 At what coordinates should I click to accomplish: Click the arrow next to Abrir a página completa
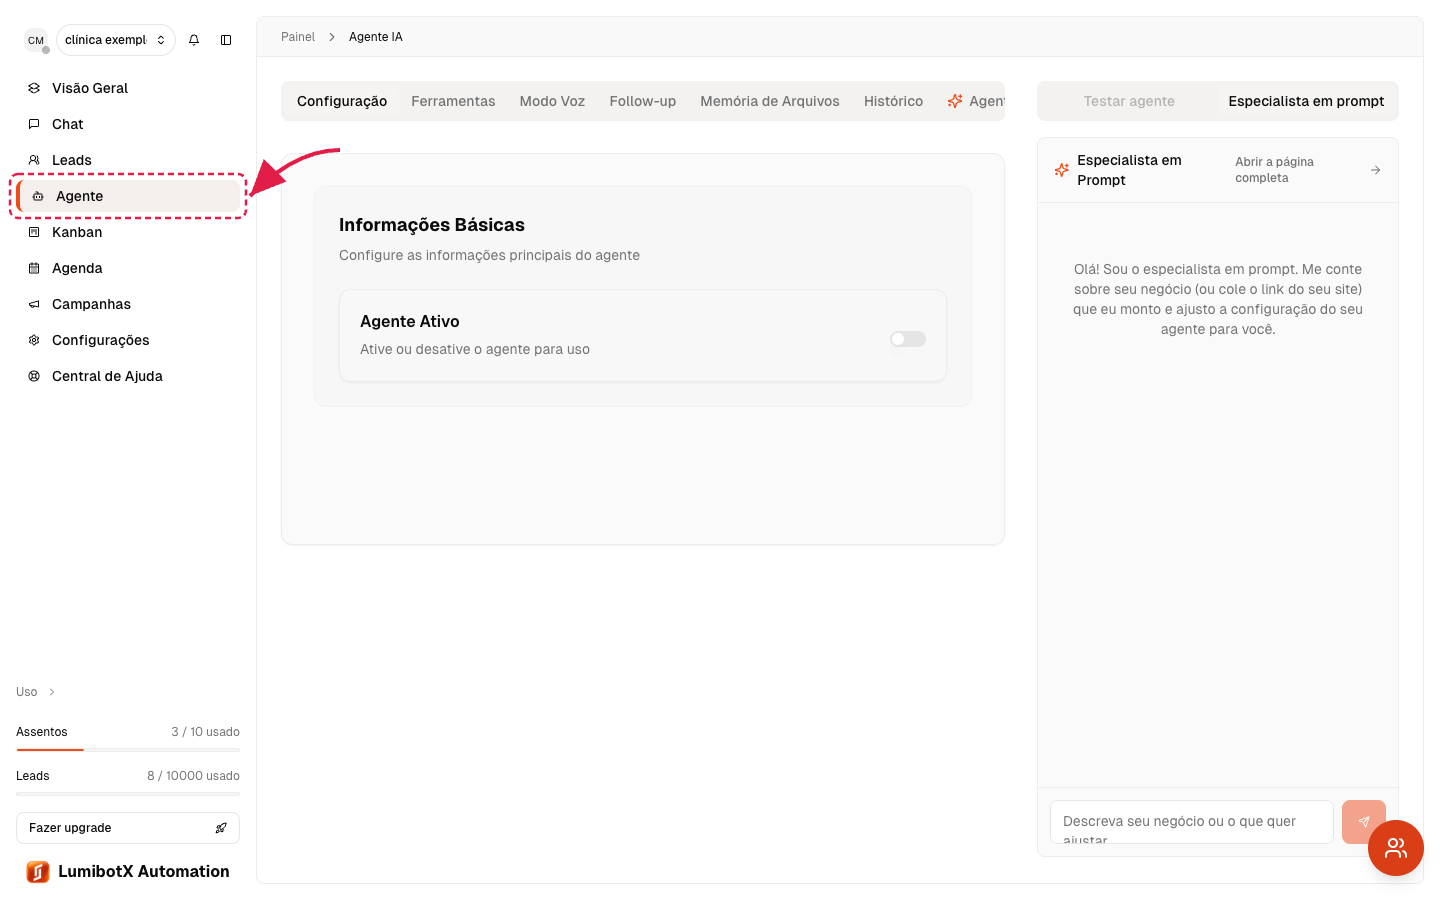point(1376,170)
